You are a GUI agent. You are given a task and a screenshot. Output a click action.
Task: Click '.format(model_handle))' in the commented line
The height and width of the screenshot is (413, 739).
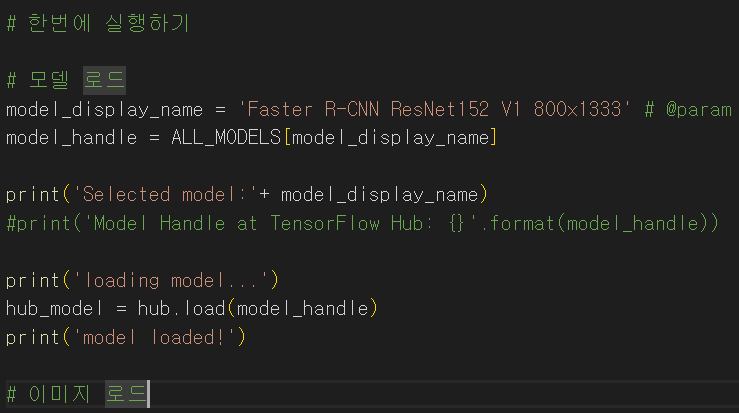pos(599,223)
